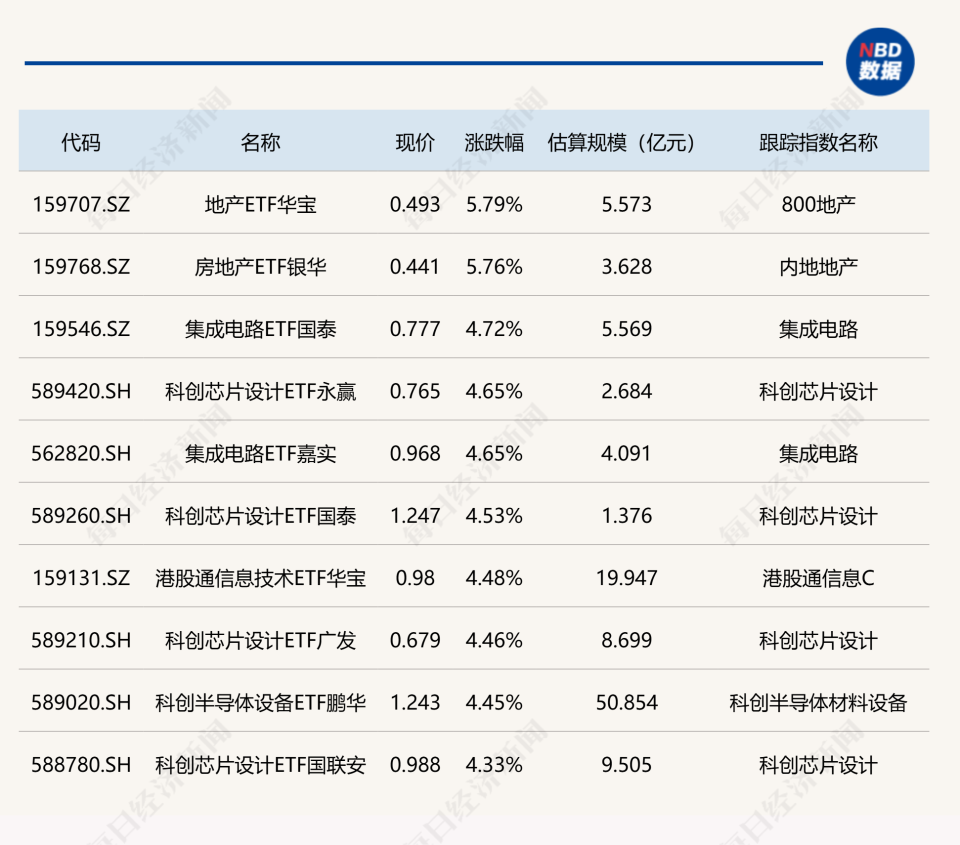The image size is (960, 845).
Task: Click the scale value 5.573
Action: click(x=626, y=205)
